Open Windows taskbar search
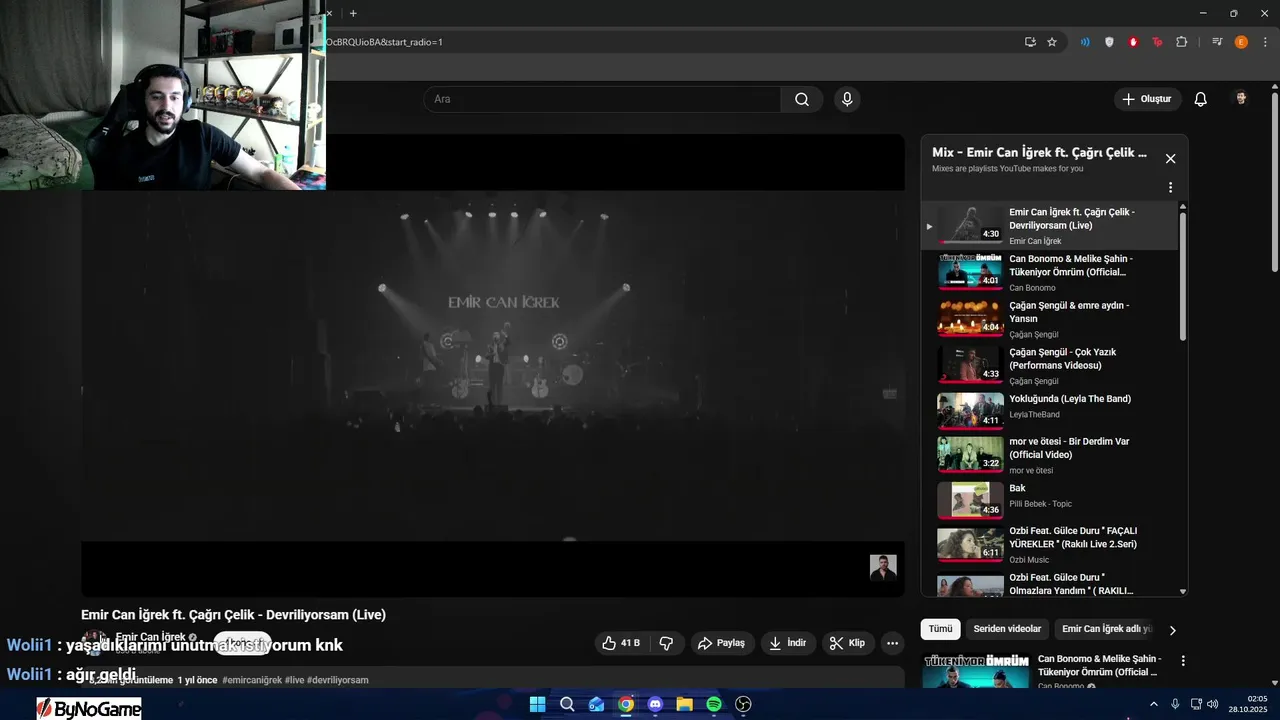Image resolution: width=1280 pixels, height=720 pixels. click(x=567, y=704)
